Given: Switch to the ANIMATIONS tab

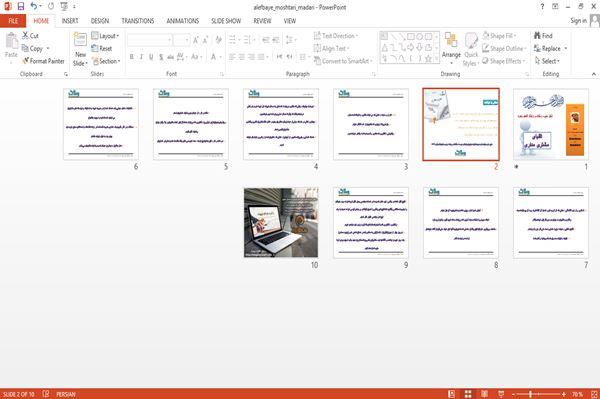Looking at the screenshot, I should pos(183,21).
